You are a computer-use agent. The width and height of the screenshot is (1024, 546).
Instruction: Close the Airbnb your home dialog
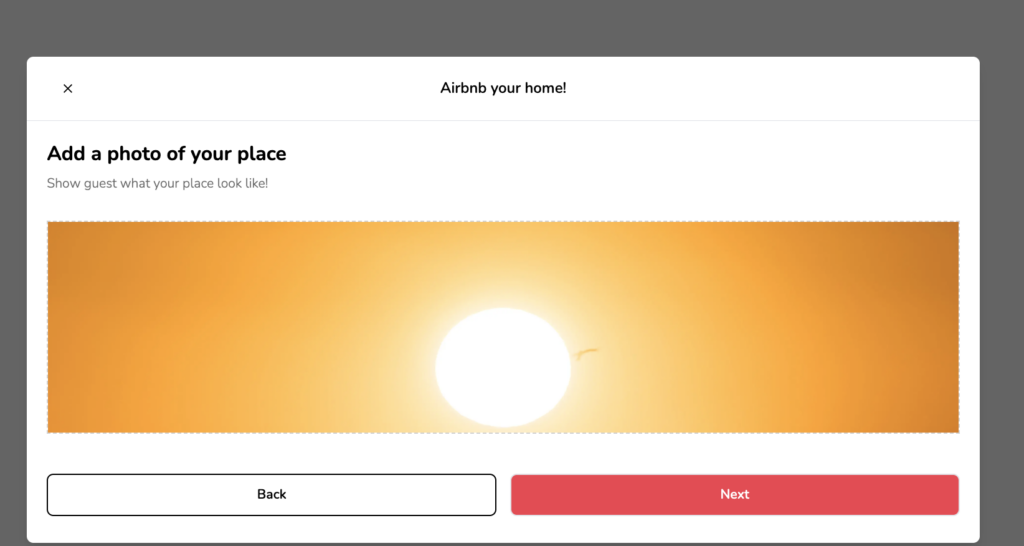click(x=68, y=88)
